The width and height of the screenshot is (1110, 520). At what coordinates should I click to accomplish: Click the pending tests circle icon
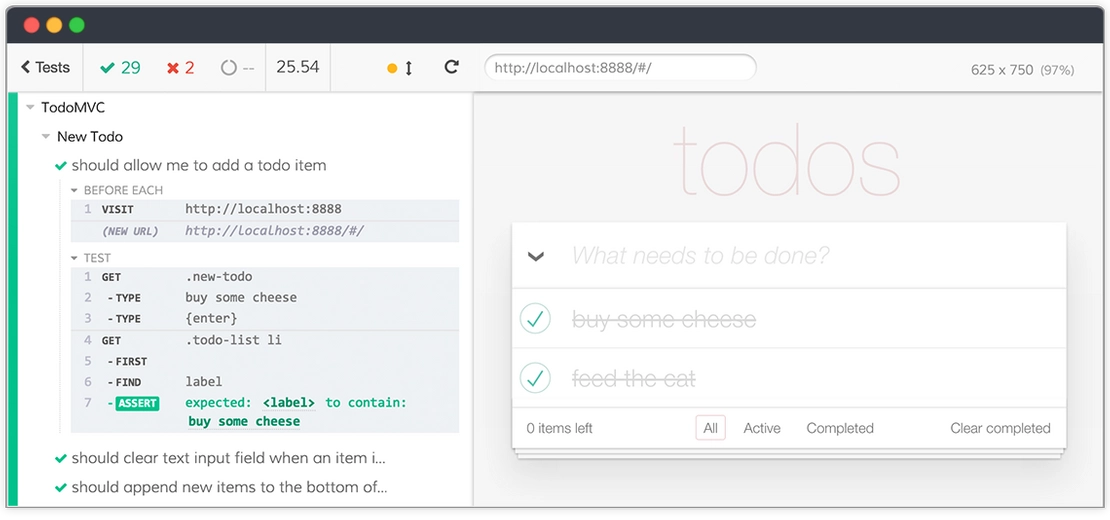coord(229,68)
